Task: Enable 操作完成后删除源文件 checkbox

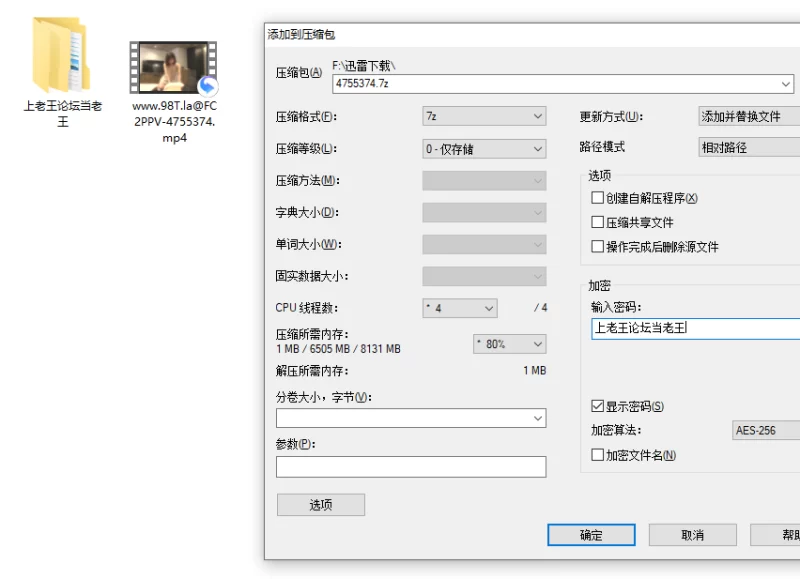Action: point(598,246)
